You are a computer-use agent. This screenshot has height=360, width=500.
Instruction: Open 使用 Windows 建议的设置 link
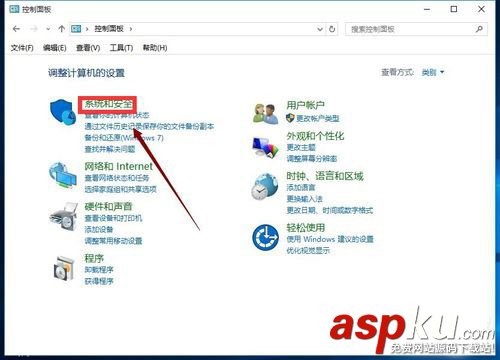[330, 239]
